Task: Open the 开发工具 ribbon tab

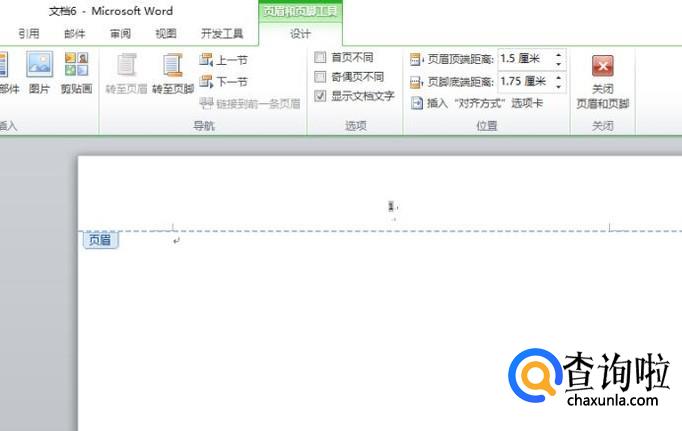Action: tap(222, 33)
